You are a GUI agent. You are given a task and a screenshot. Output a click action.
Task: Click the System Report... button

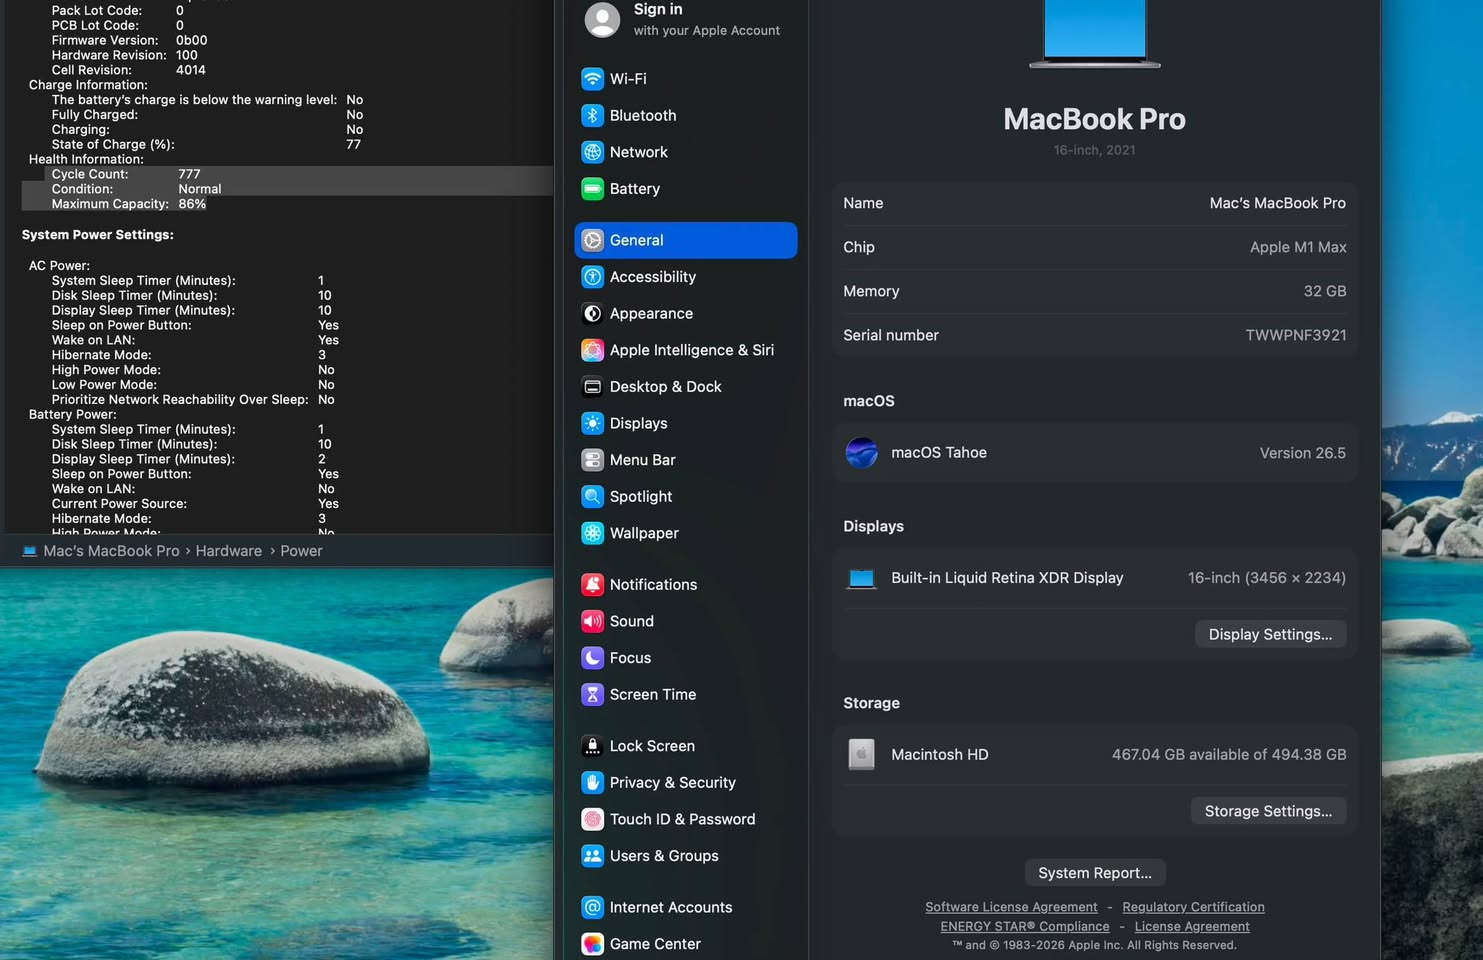1095,873
